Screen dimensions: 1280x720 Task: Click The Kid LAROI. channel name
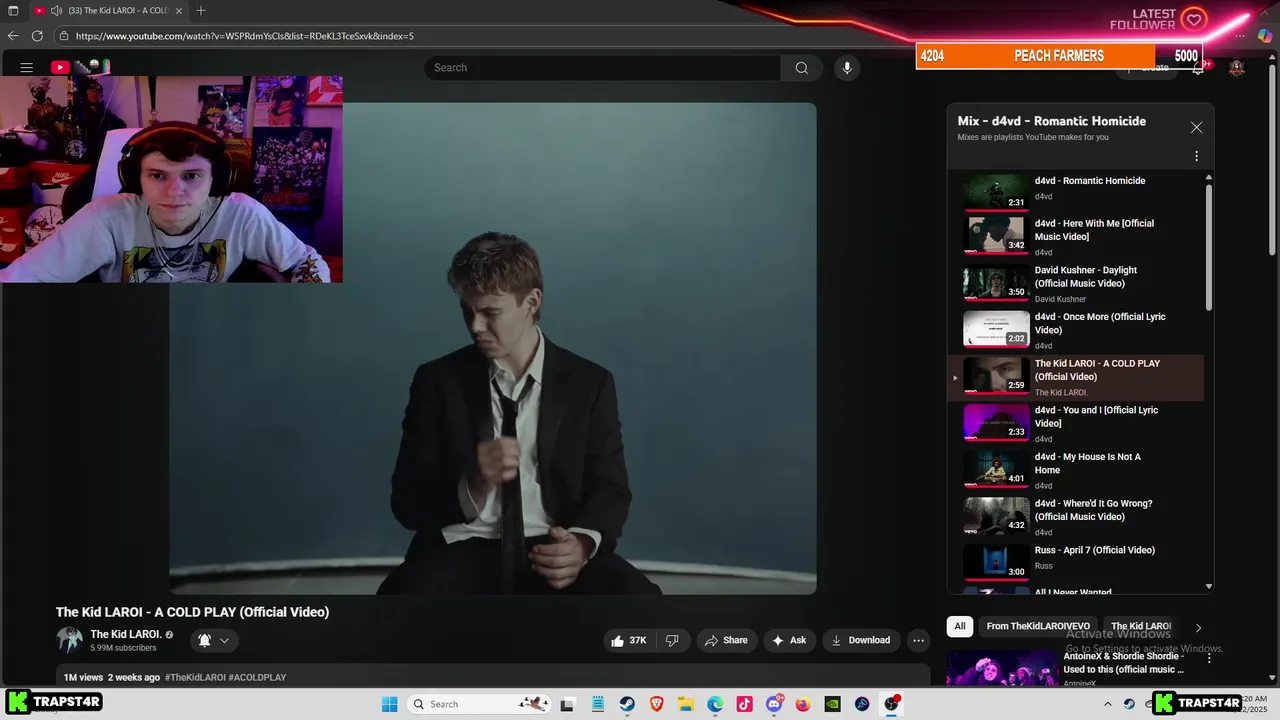click(x=126, y=634)
